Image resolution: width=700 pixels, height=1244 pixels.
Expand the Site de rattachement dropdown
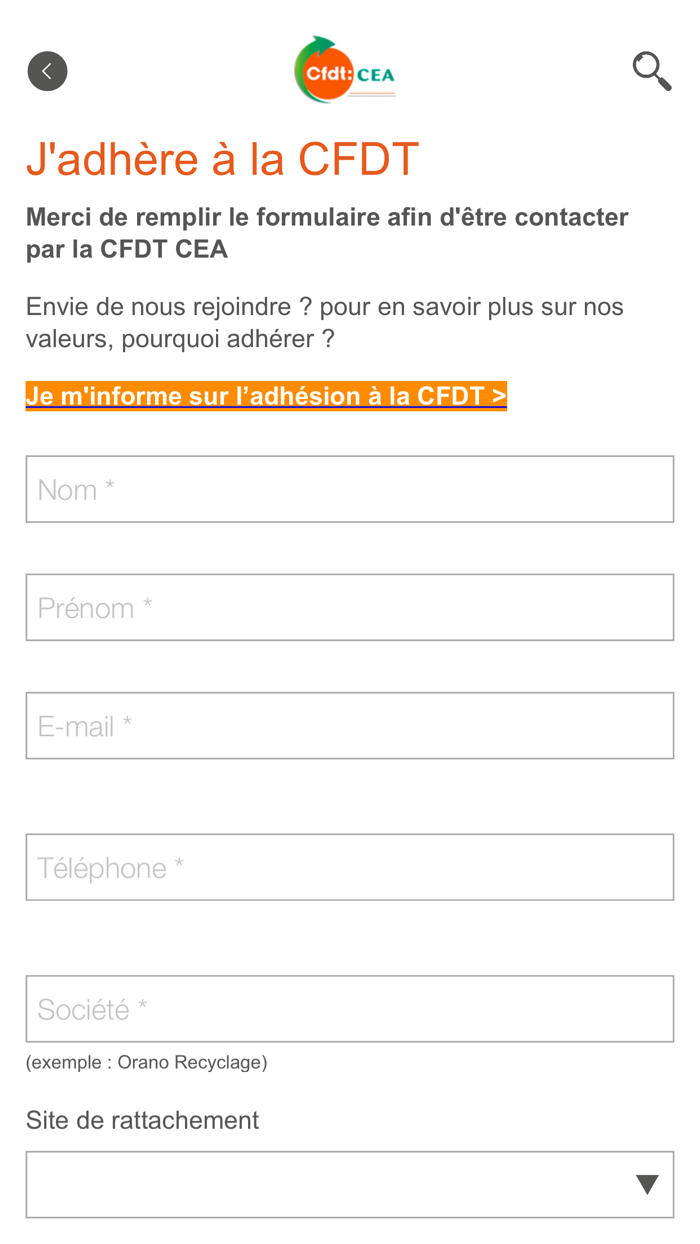click(349, 1184)
